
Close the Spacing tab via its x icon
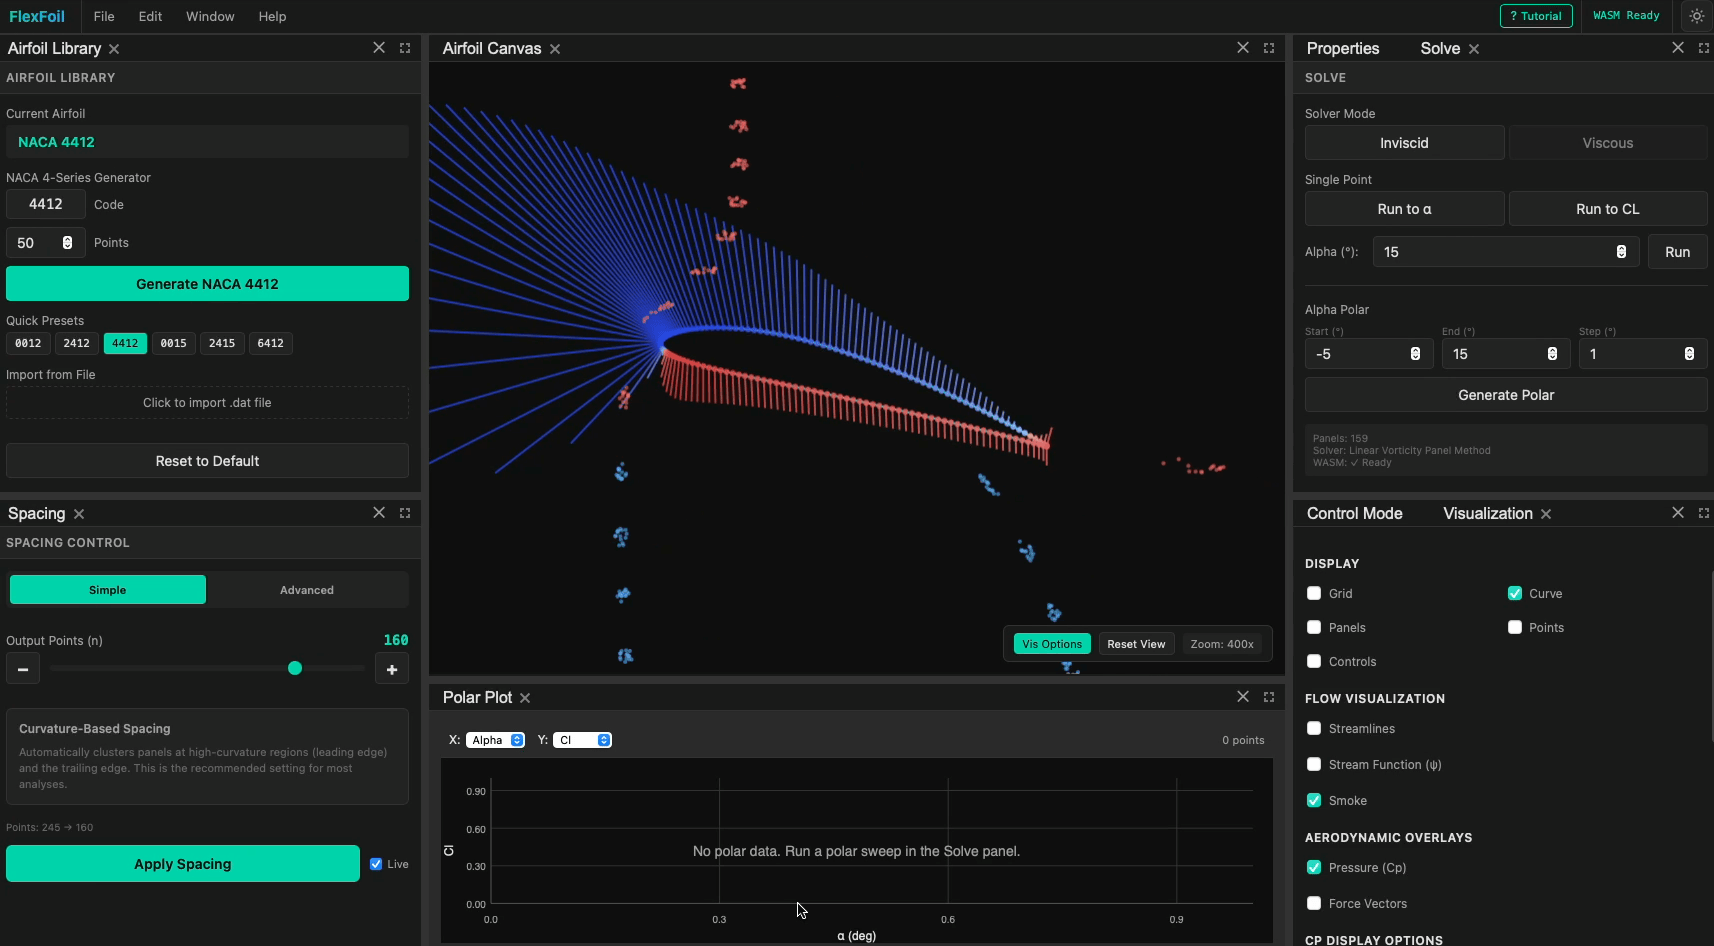pyautogui.click(x=79, y=514)
